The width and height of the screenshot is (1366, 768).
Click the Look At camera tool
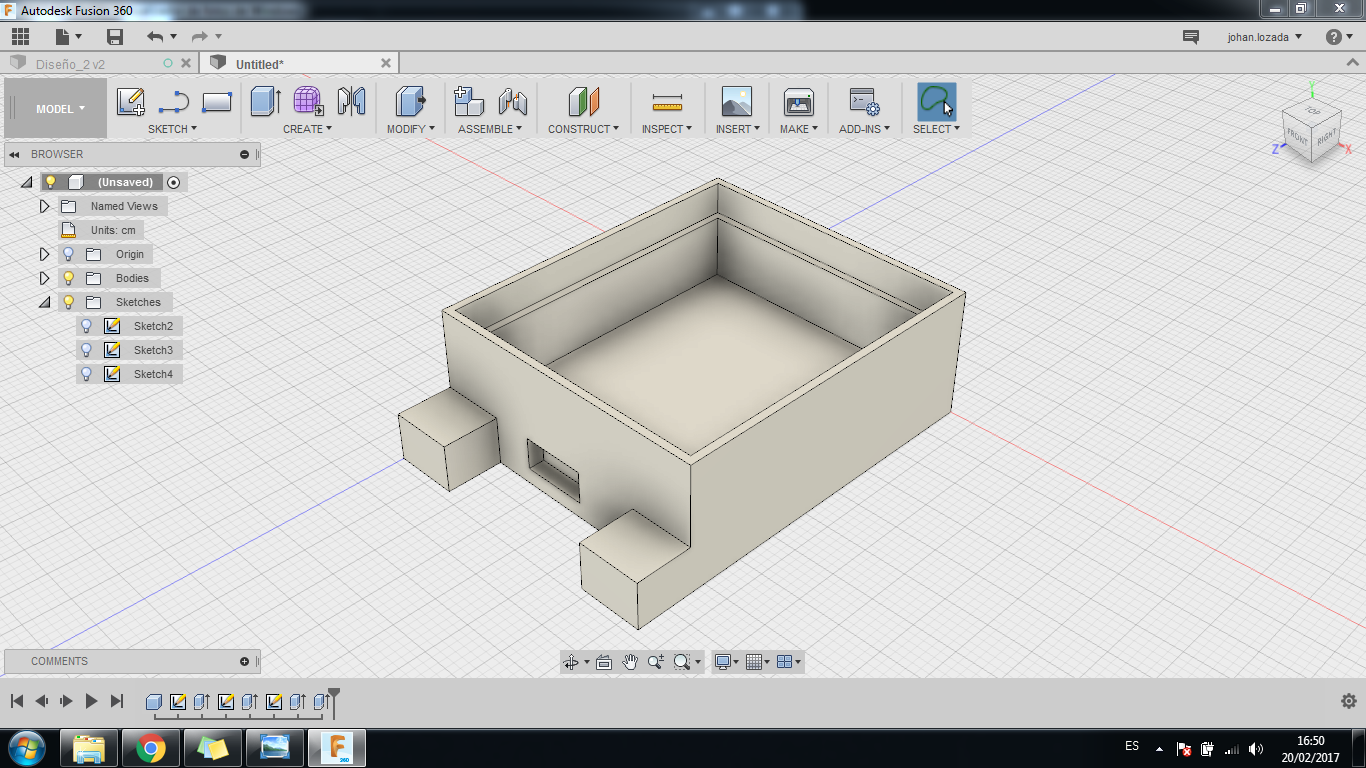(603, 661)
